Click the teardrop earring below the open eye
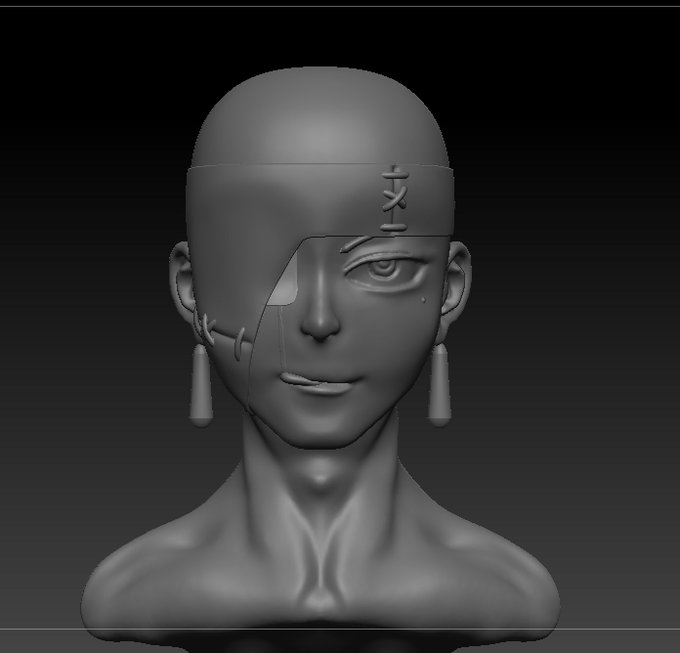 440,384
